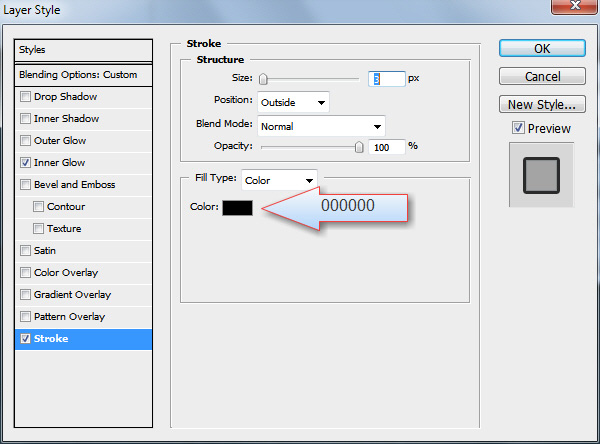Select the Inner Glow style label
The height and width of the screenshot is (444, 600).
pos(59,162)
